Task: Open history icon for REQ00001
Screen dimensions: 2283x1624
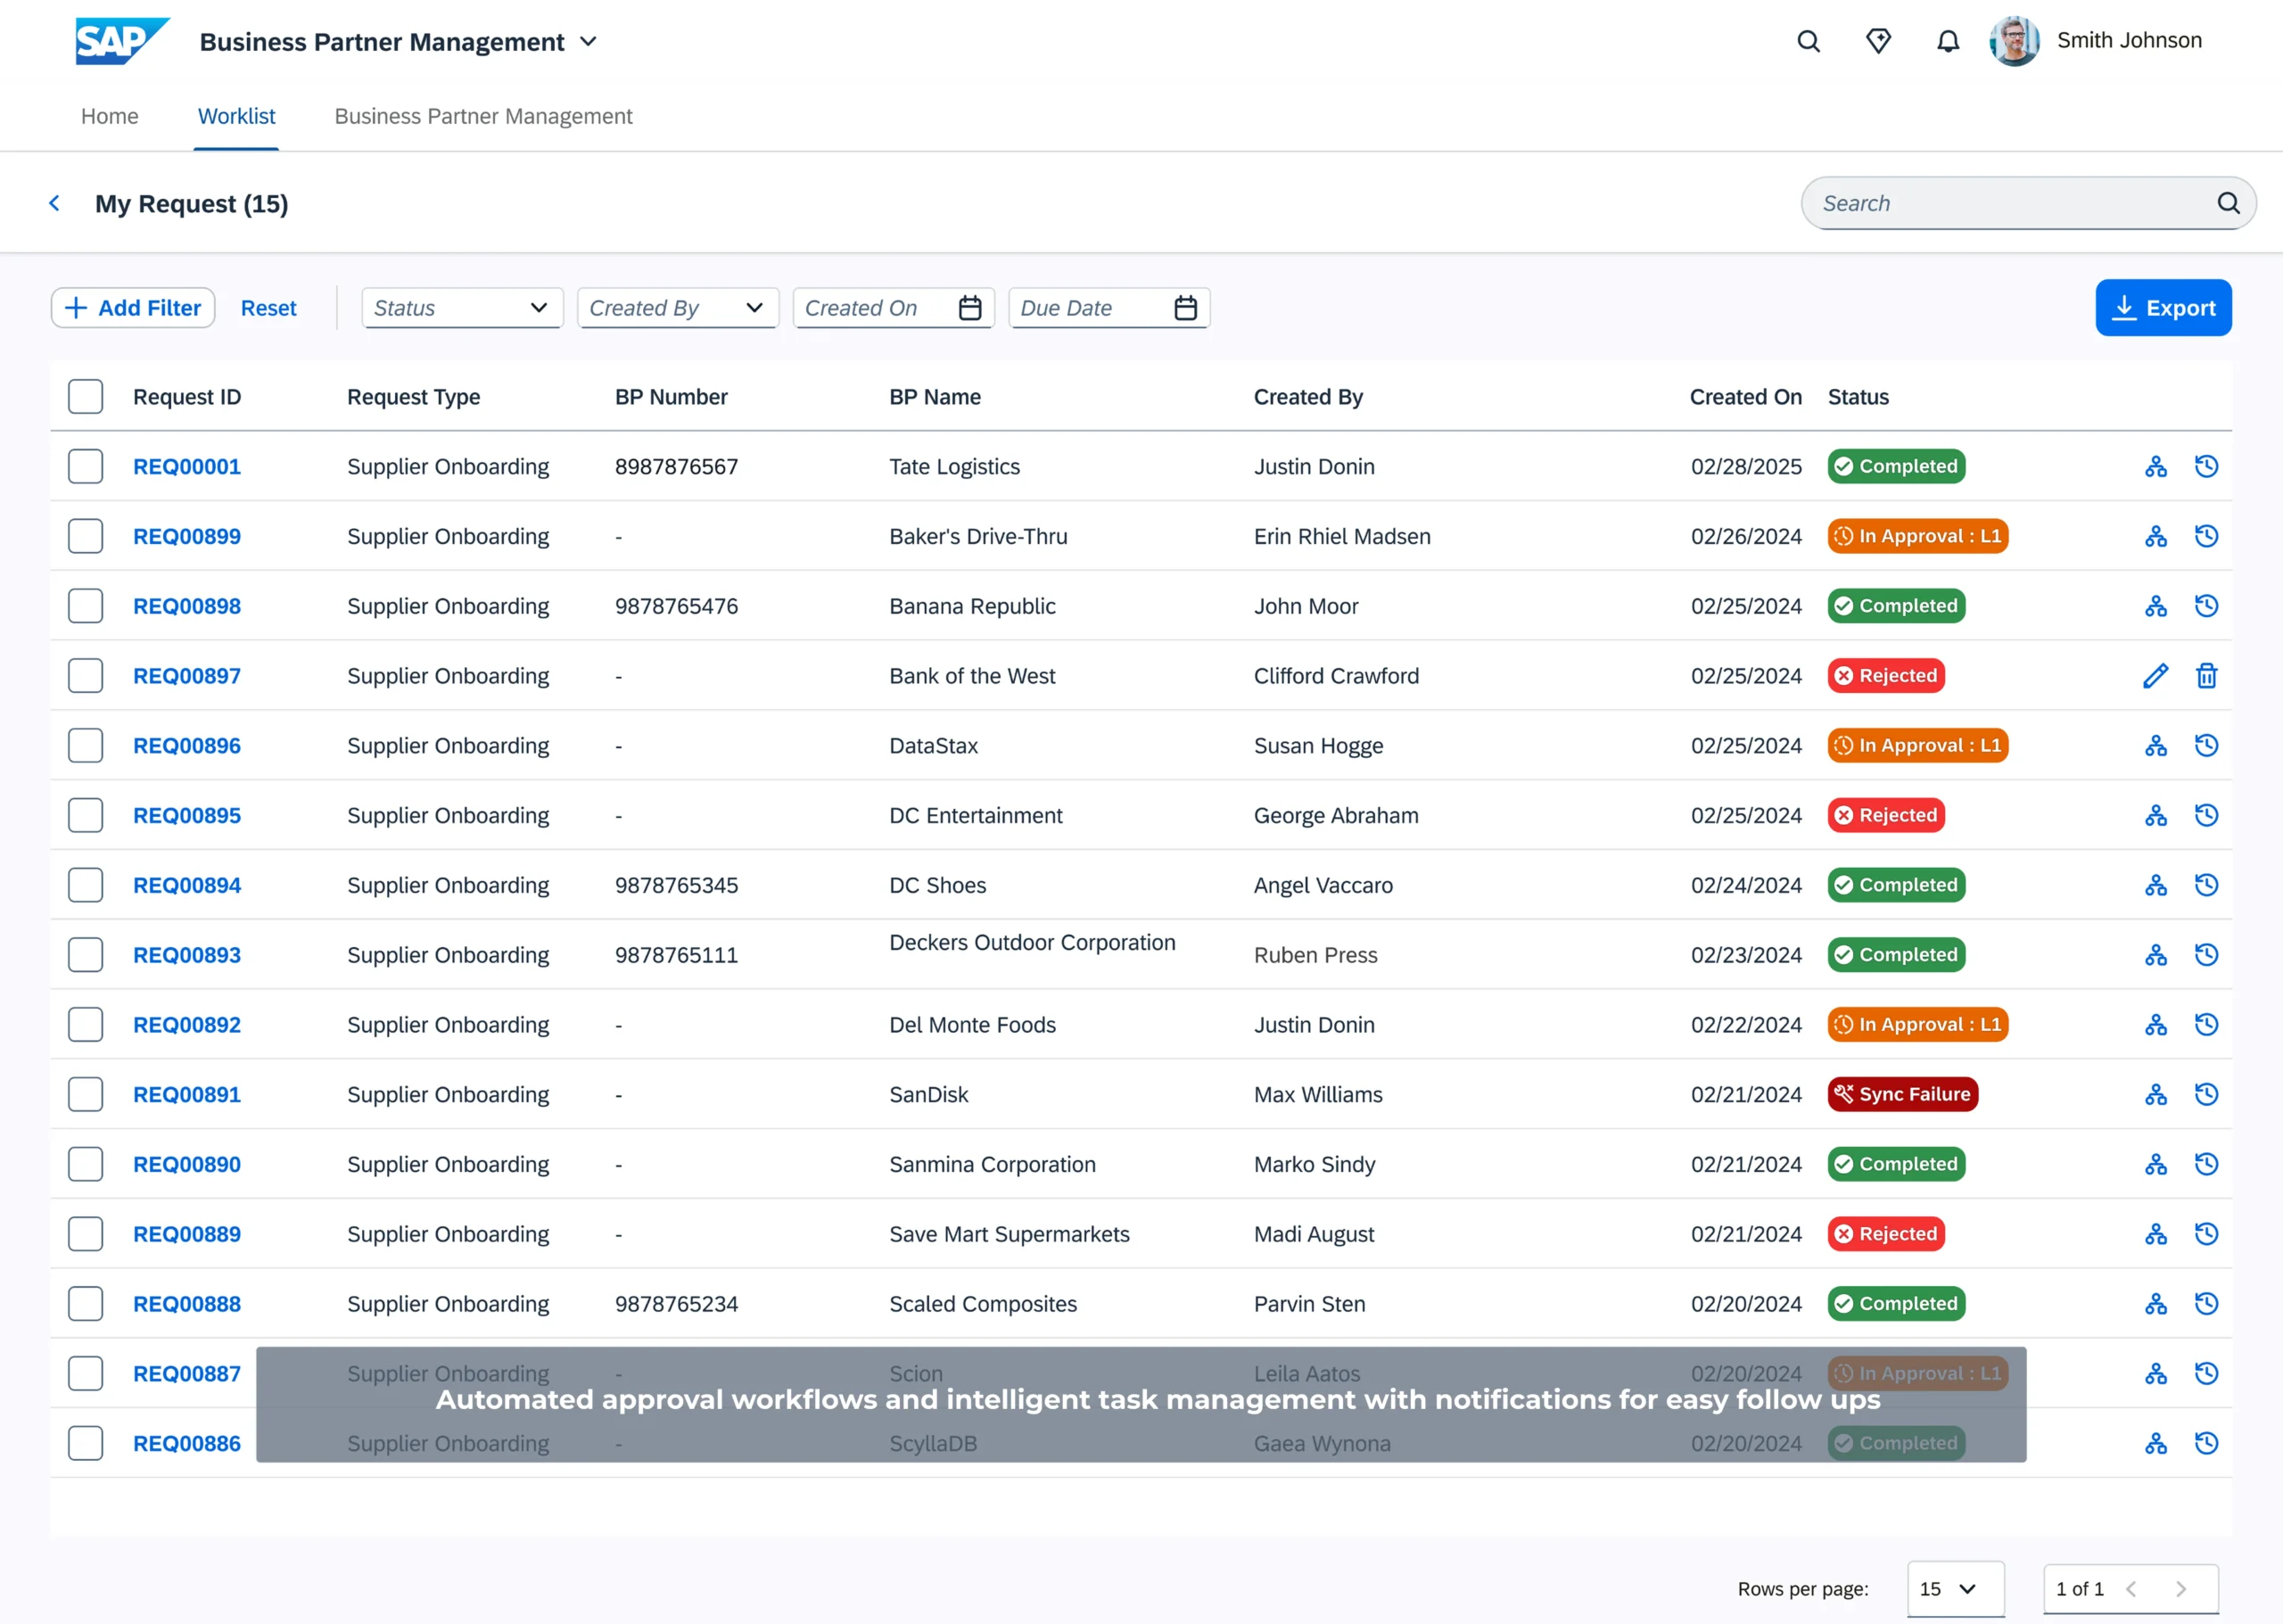Action: point(2207,466)
